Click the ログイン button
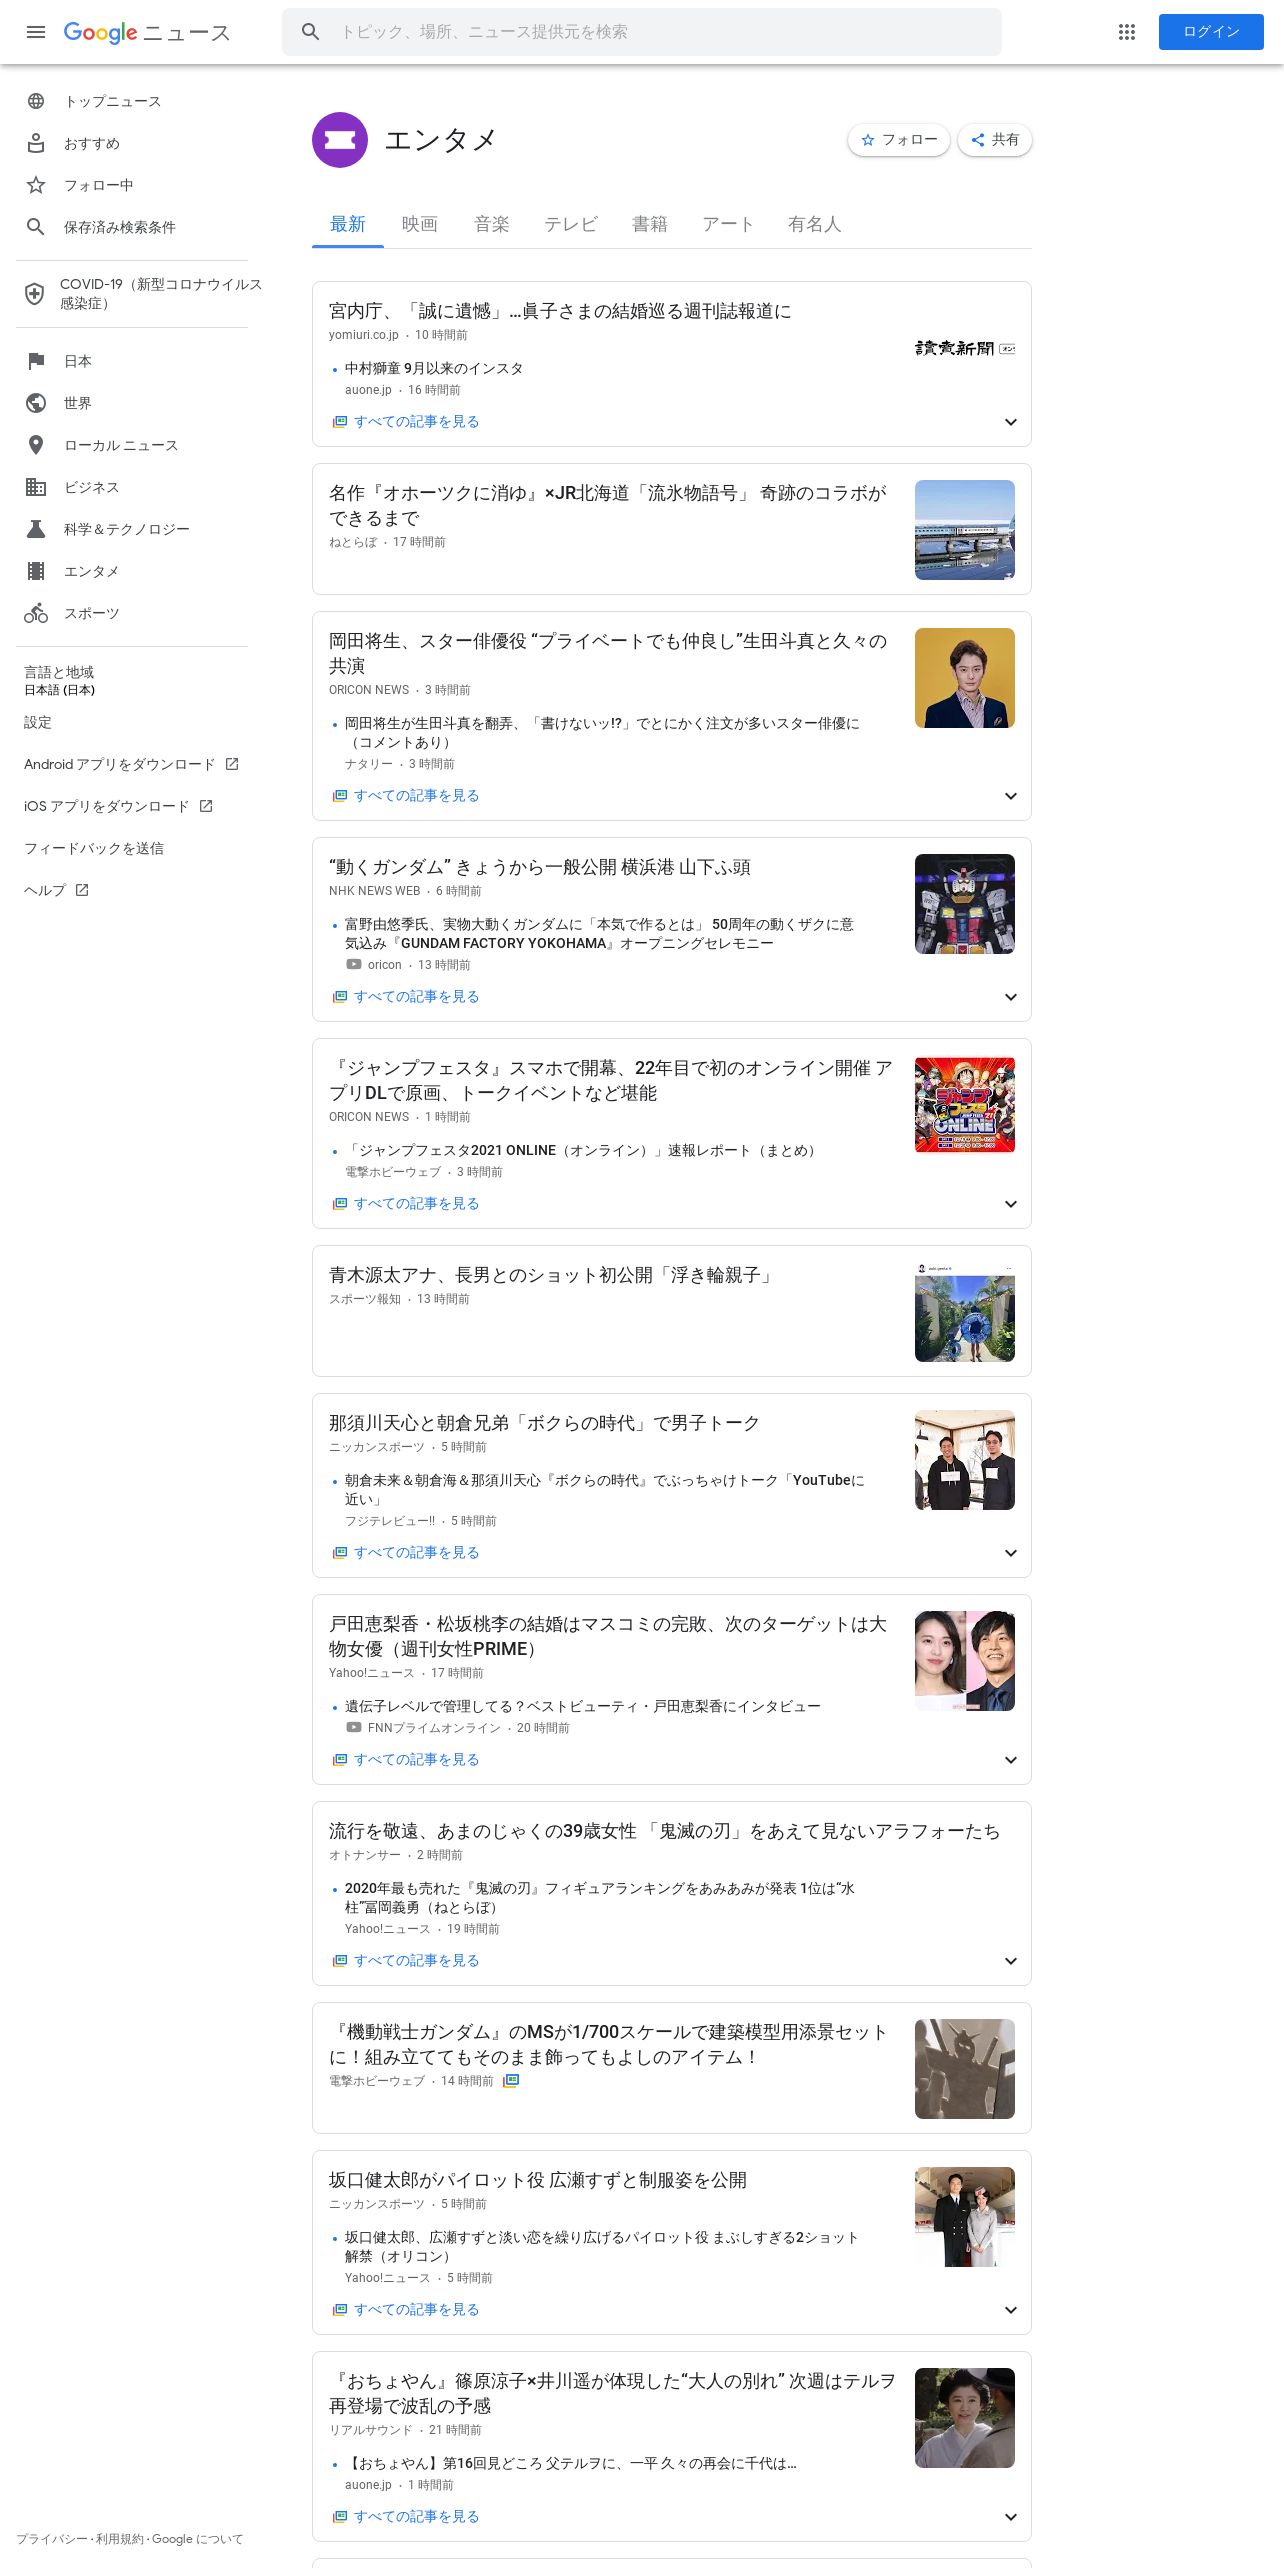The width and height of the screenshot is (1284, 2568). (x=1211, y=32)
